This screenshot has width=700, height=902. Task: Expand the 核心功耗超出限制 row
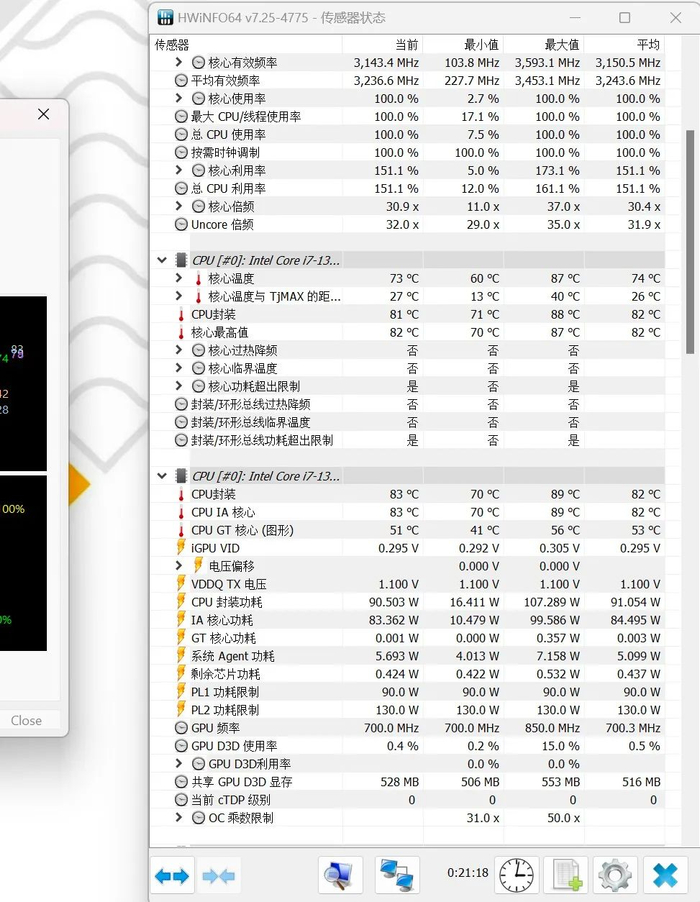click(179, 386)
